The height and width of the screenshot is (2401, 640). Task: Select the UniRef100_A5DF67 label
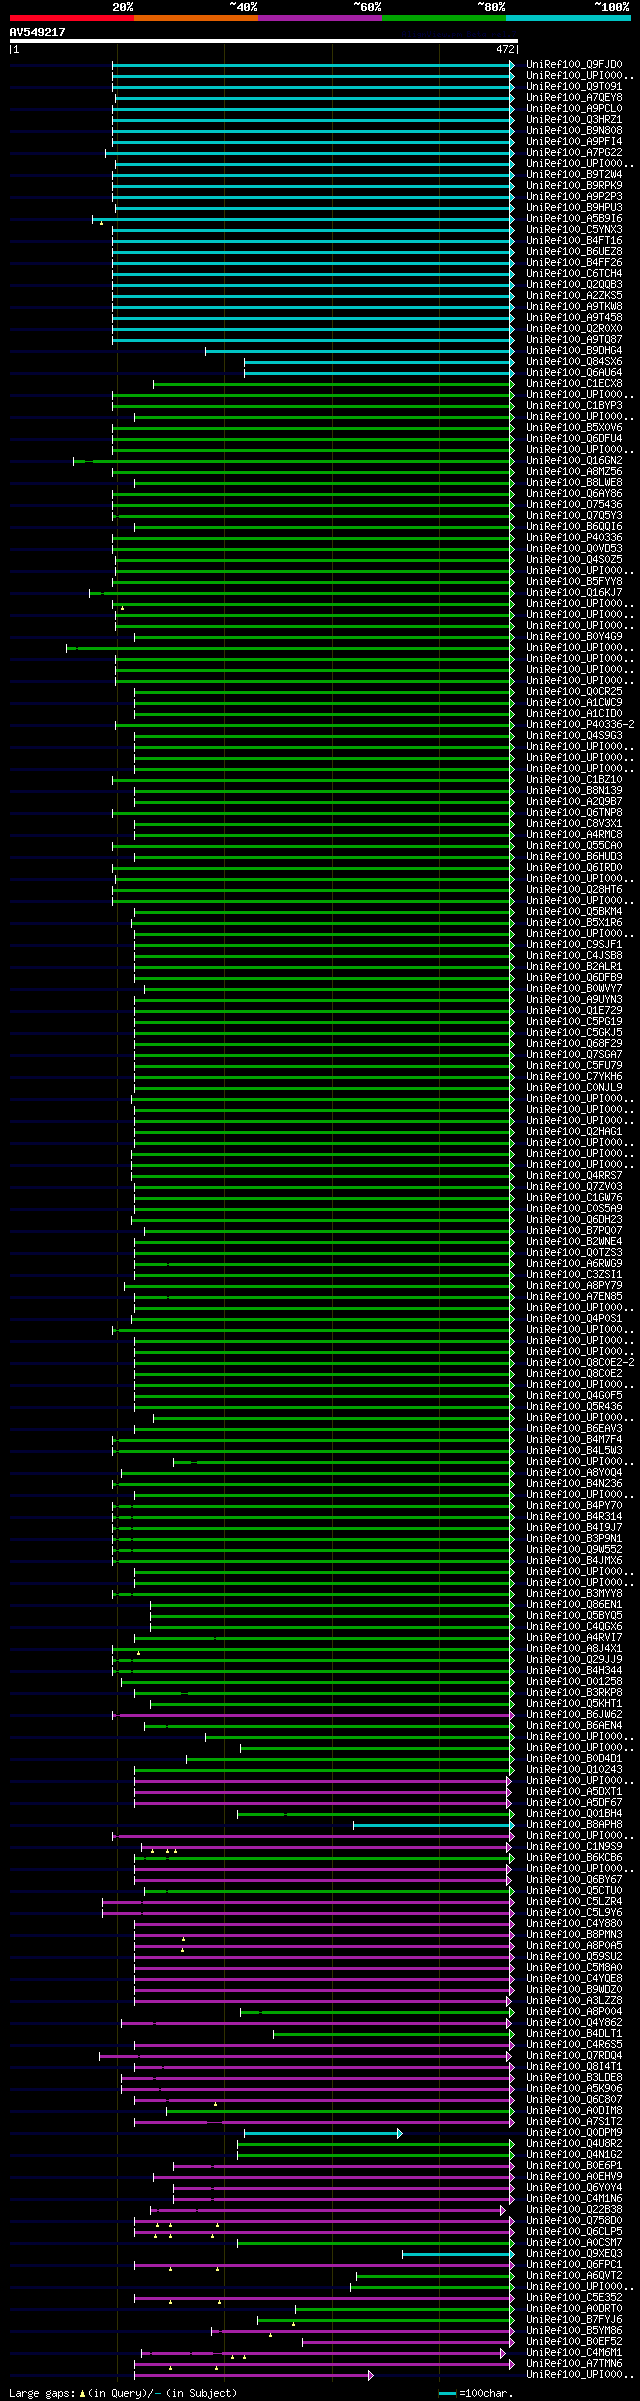[574, 1803]
